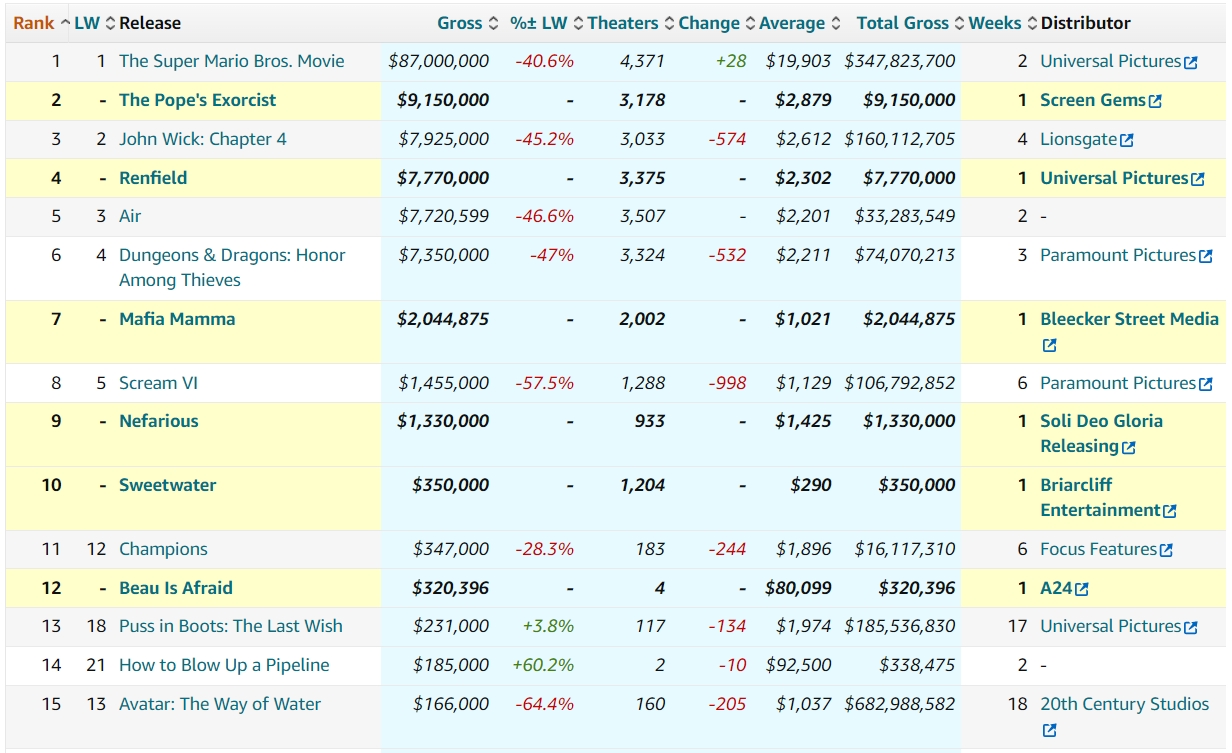Click external icon beside Soli Deo Gloria Releasing

click(1129, 448)
